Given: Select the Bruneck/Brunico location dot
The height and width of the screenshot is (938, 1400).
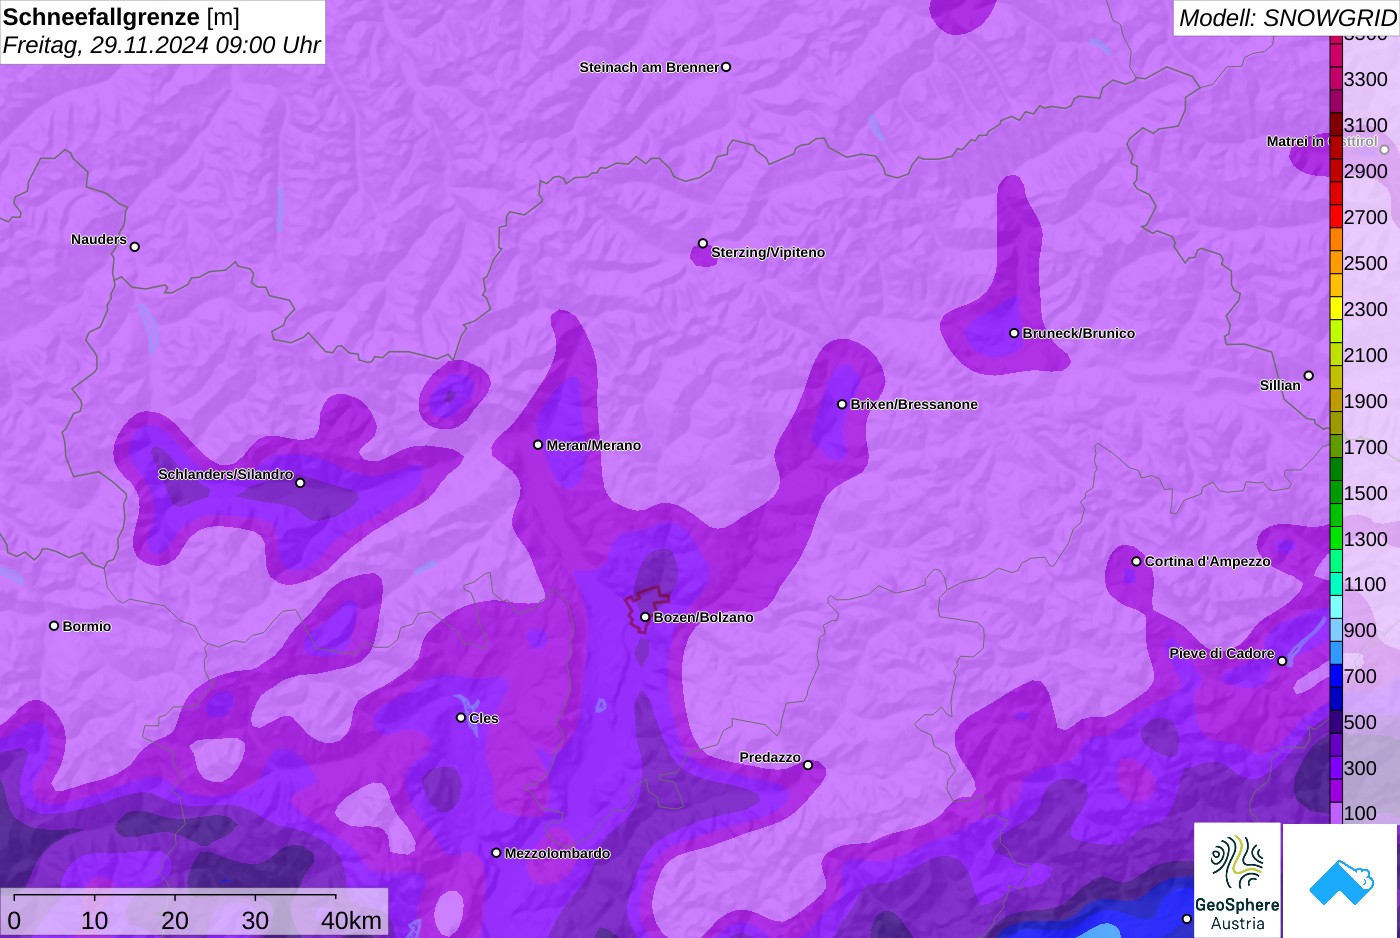Looking at the screenshot, I should pyautogui.click(x=1014, y=333).
